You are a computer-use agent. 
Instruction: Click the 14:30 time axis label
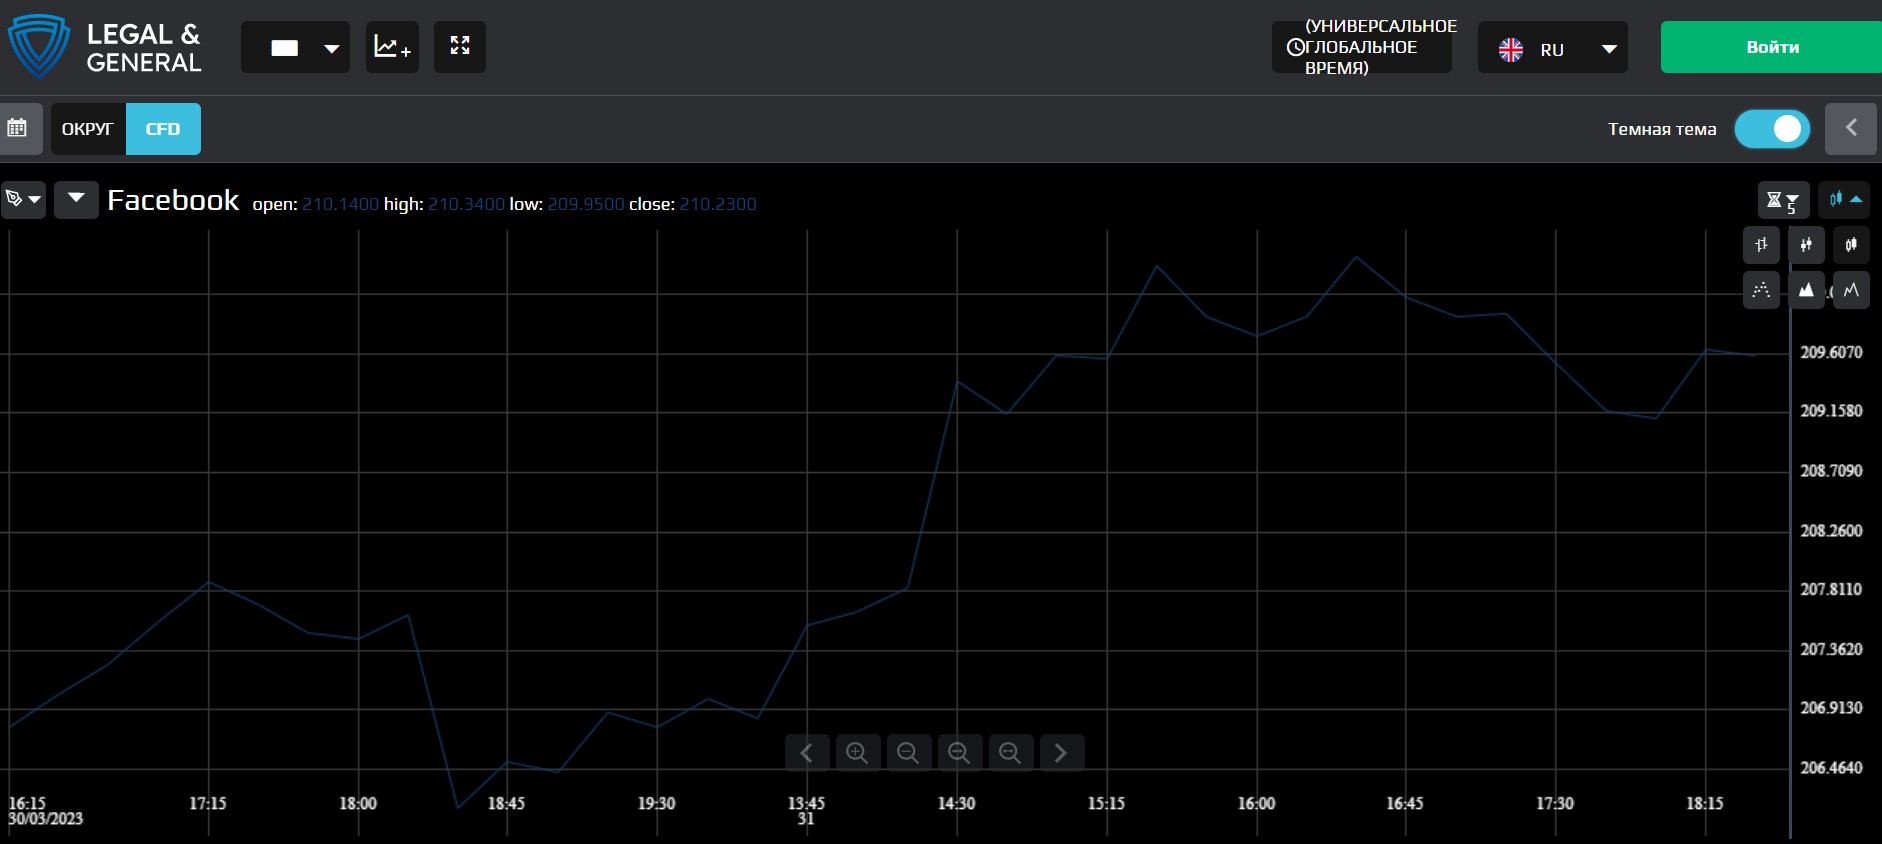click(x=956, y=803)
